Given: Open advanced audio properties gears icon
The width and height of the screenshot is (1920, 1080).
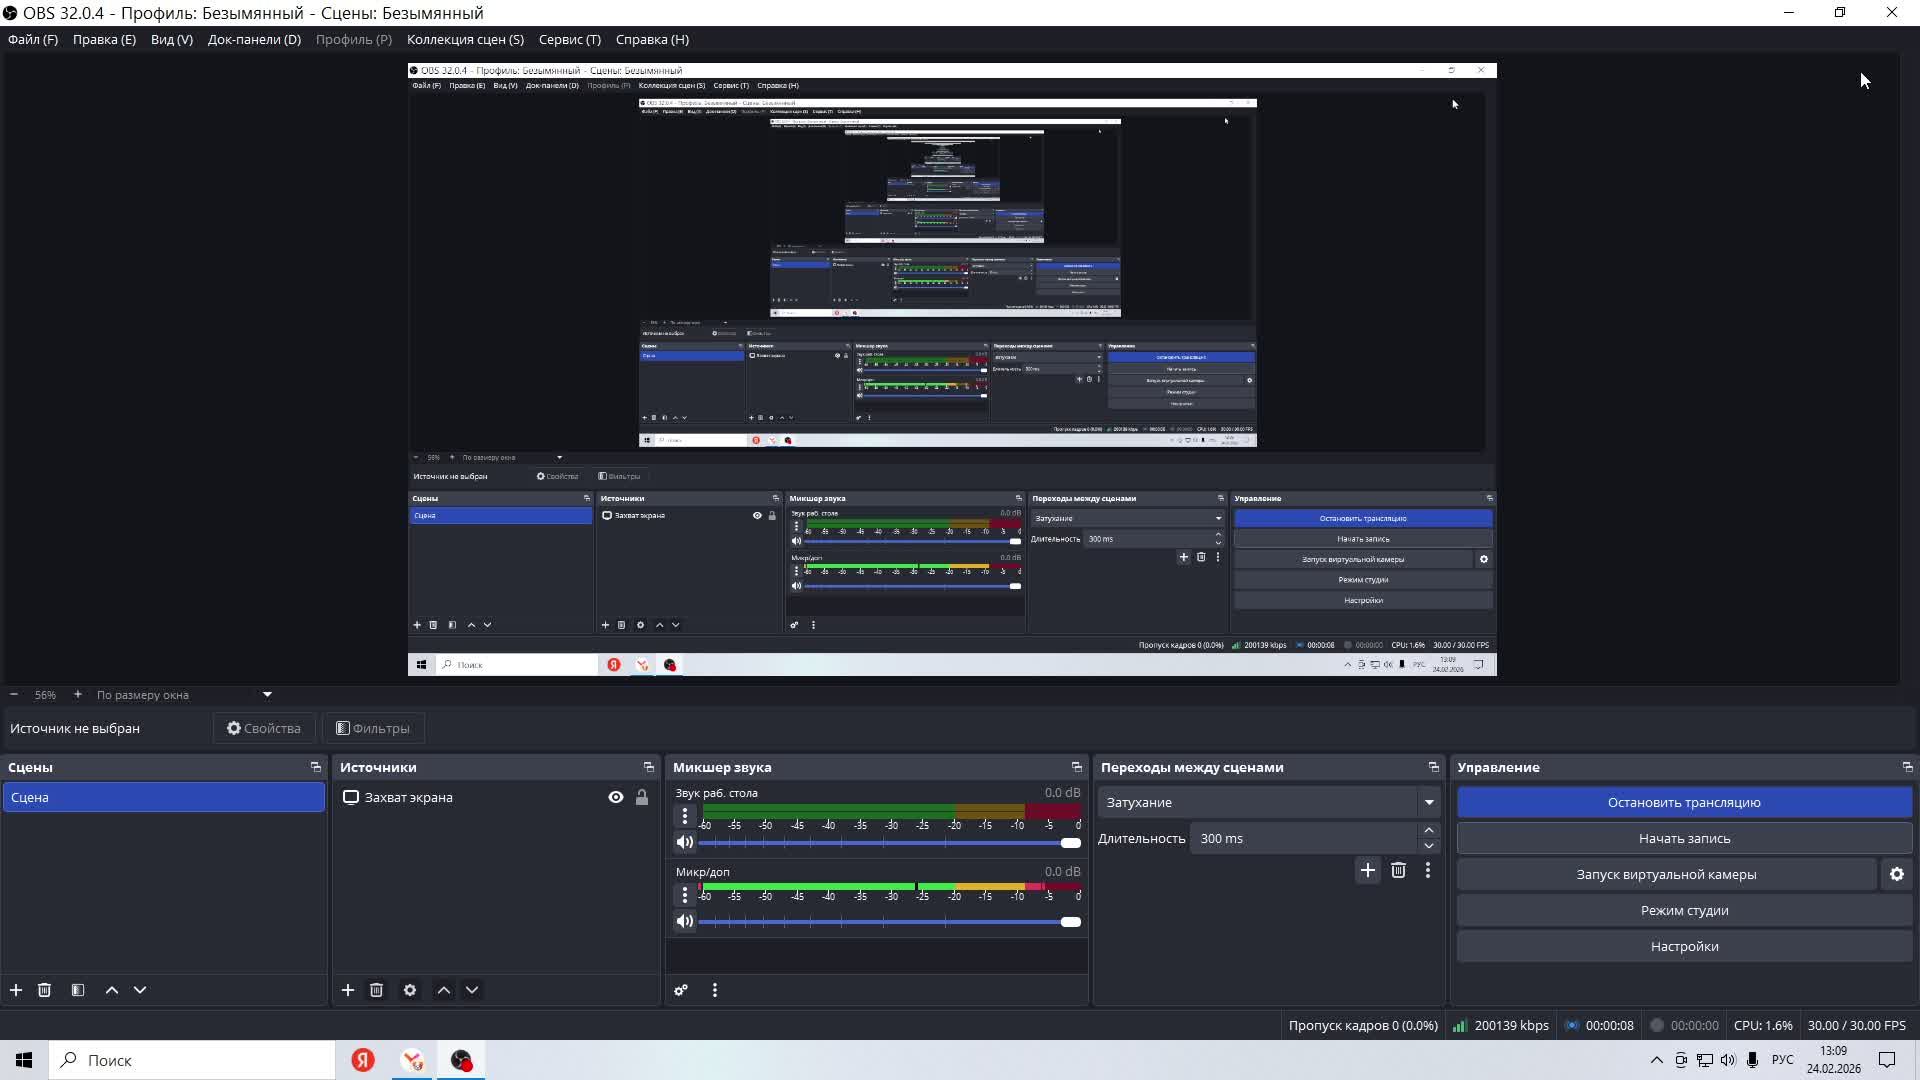Looking at the screenshot, I should (681, 990).
